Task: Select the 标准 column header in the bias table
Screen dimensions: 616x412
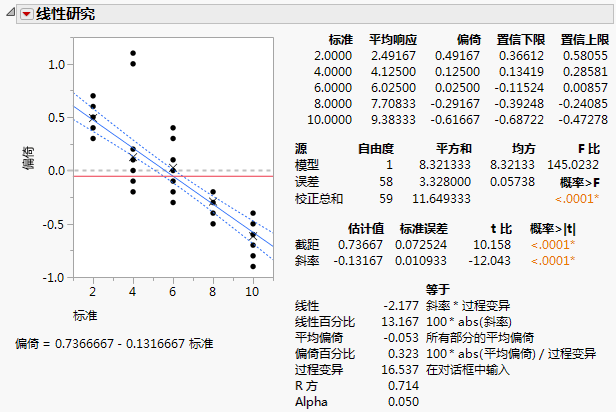Action: (341, 40)
